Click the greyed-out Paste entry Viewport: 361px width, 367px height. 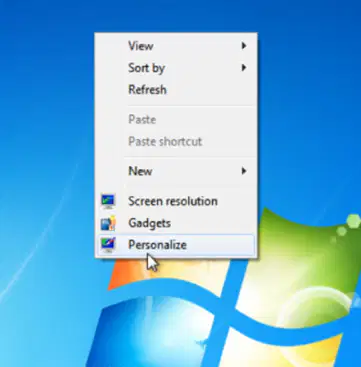(176, 120)
